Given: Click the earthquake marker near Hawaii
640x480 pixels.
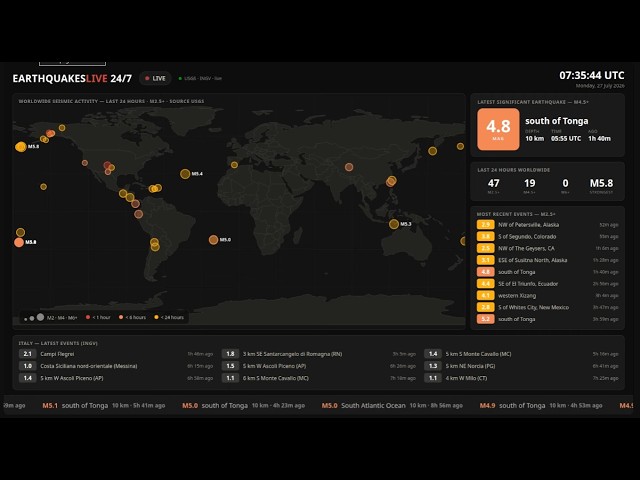Looking at the screenshot, I should 44,187.
